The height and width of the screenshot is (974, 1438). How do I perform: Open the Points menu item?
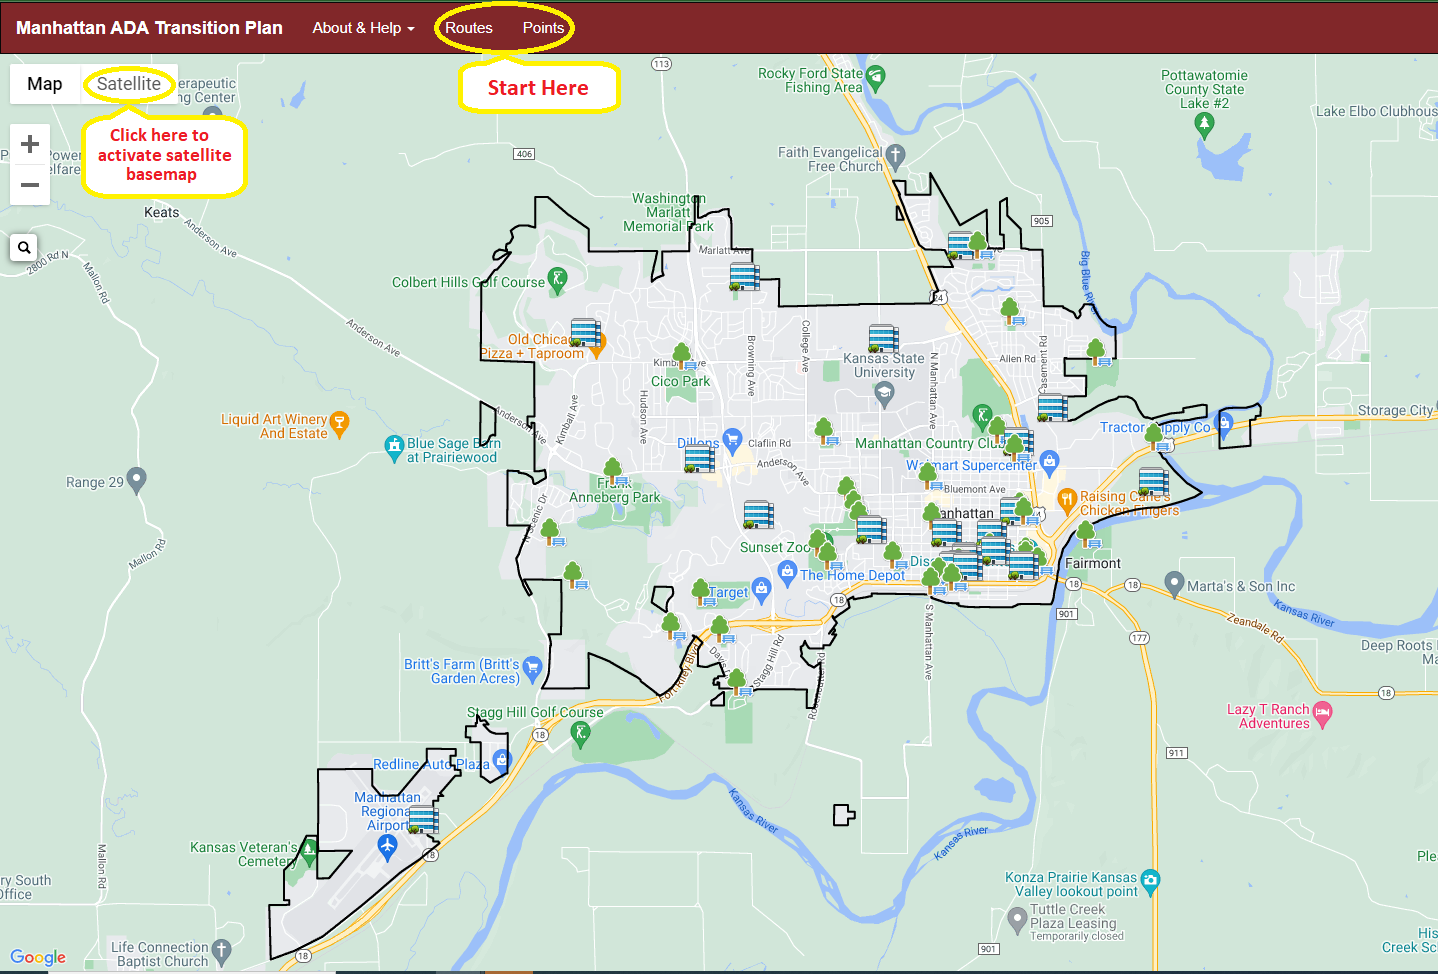[x=543, y=28]
